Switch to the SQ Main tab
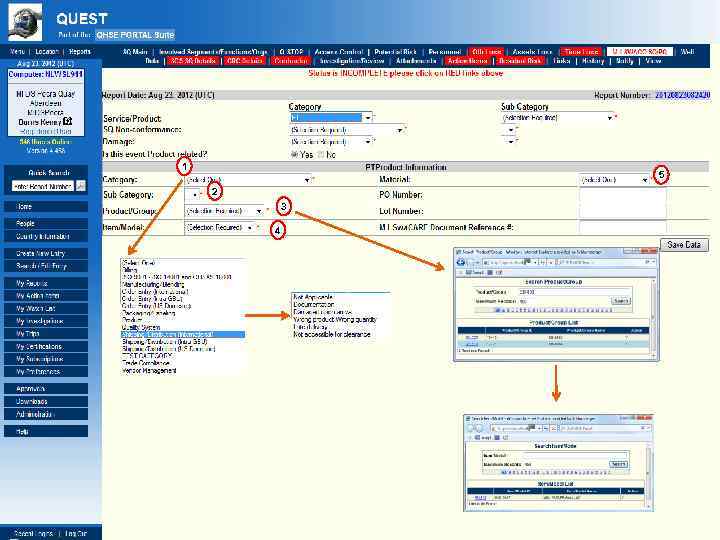 135,52
